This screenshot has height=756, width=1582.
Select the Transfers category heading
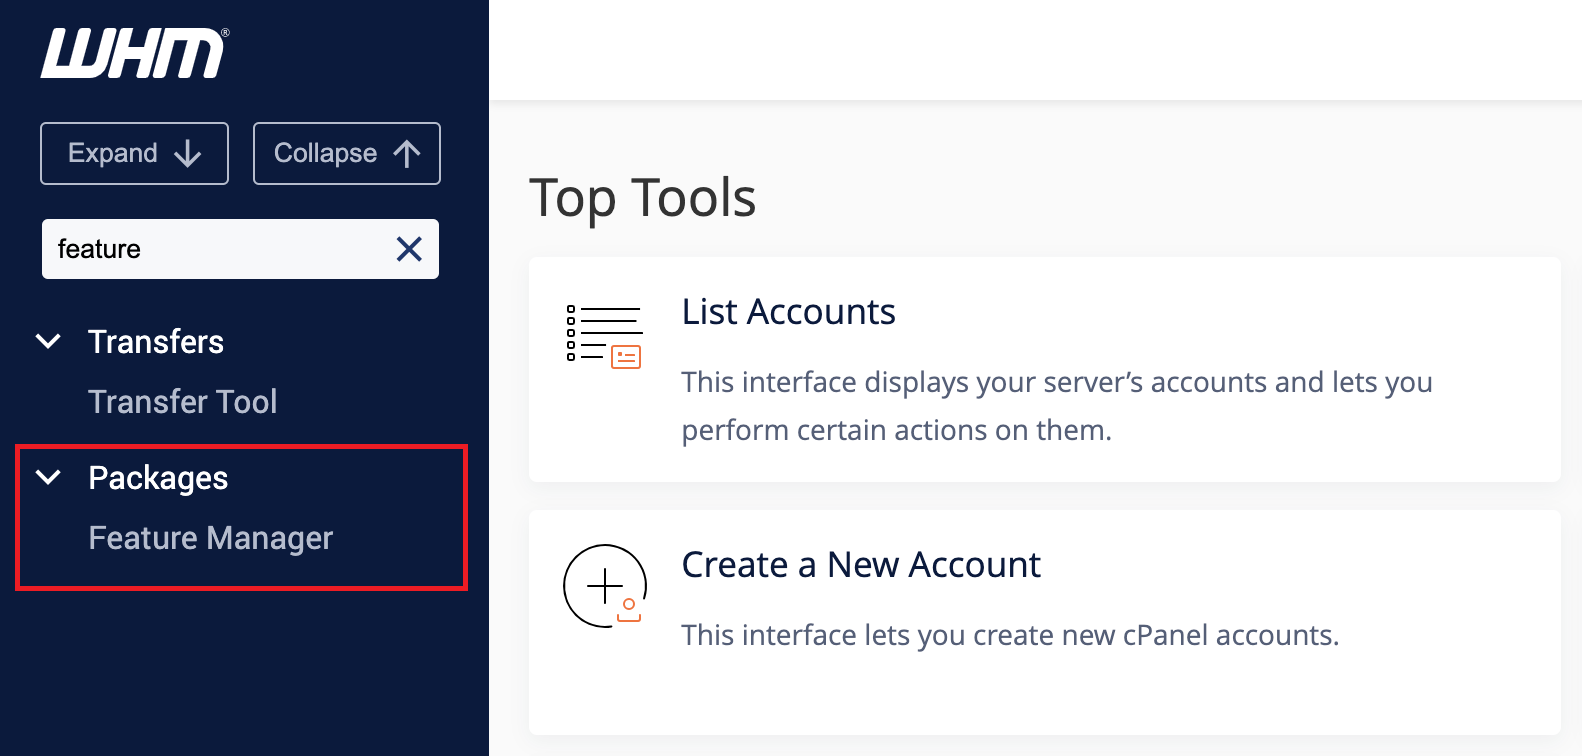(156, 342)
